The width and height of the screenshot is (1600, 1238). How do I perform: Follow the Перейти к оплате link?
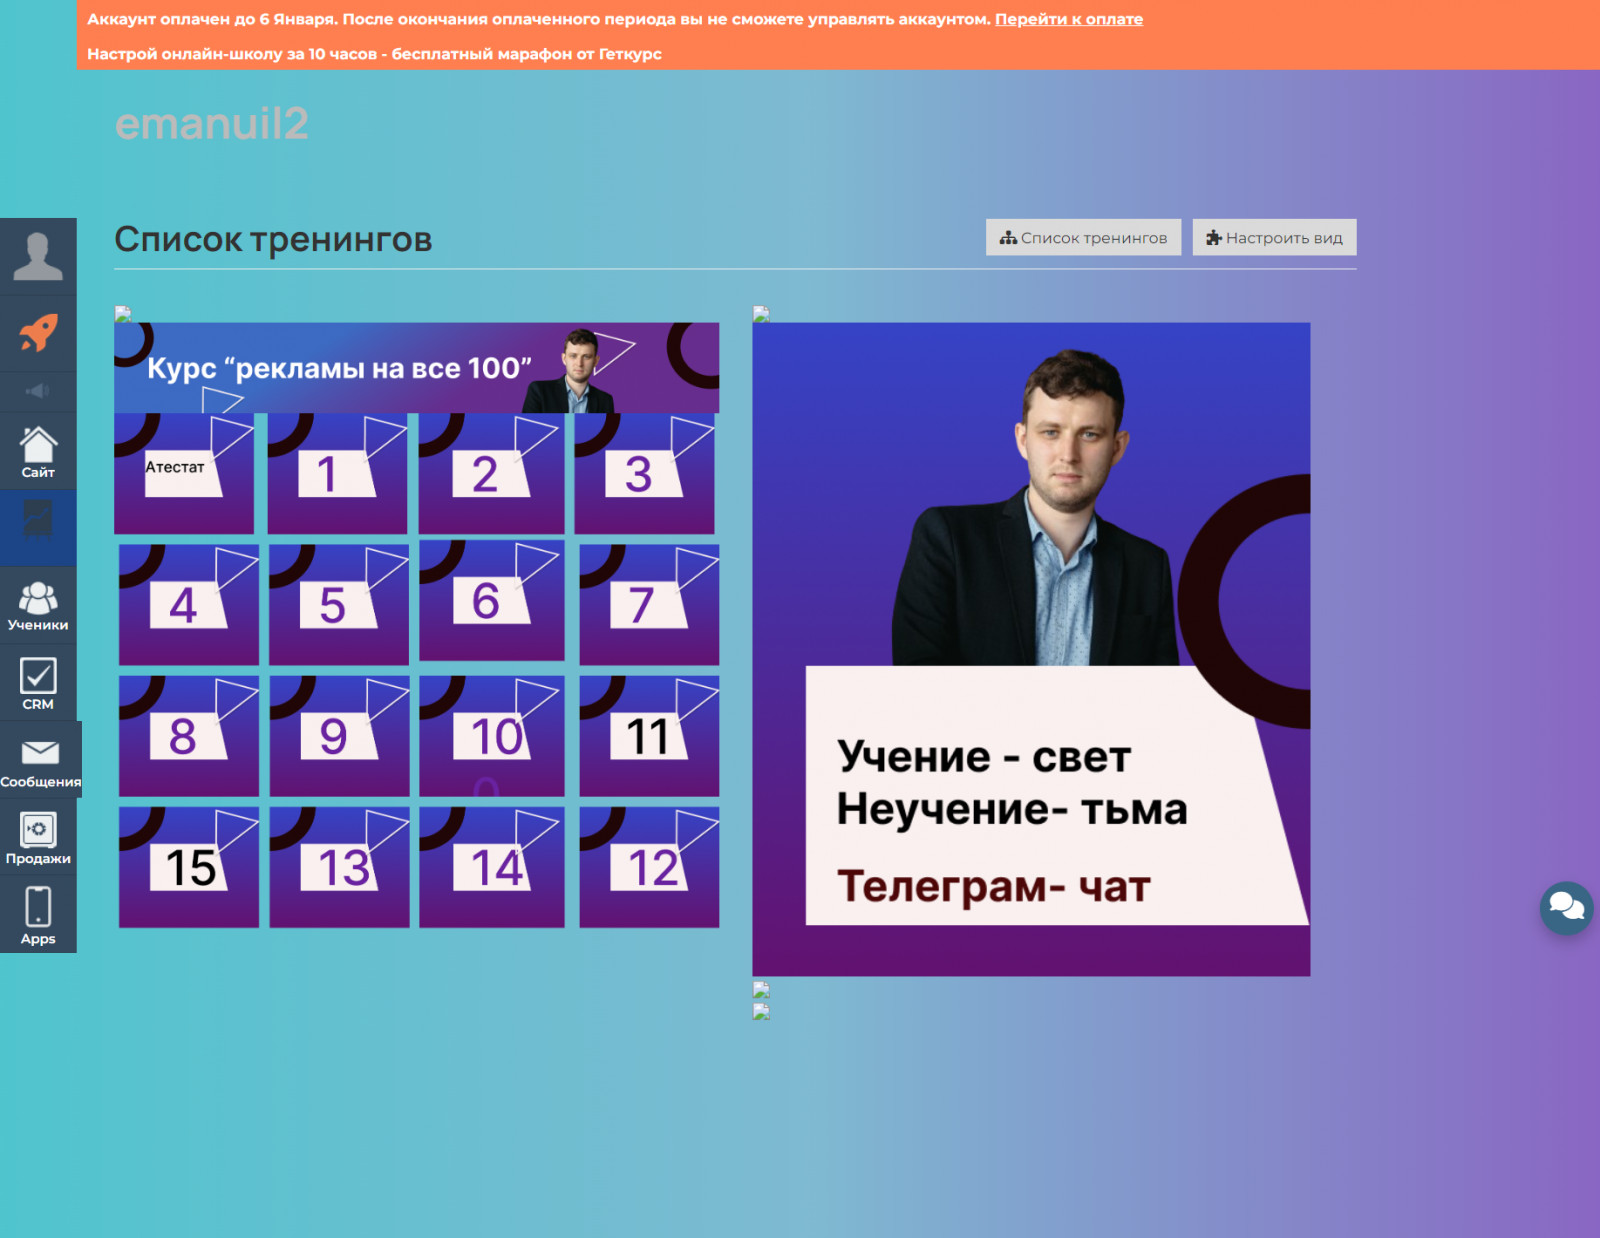pos(1069,19)
